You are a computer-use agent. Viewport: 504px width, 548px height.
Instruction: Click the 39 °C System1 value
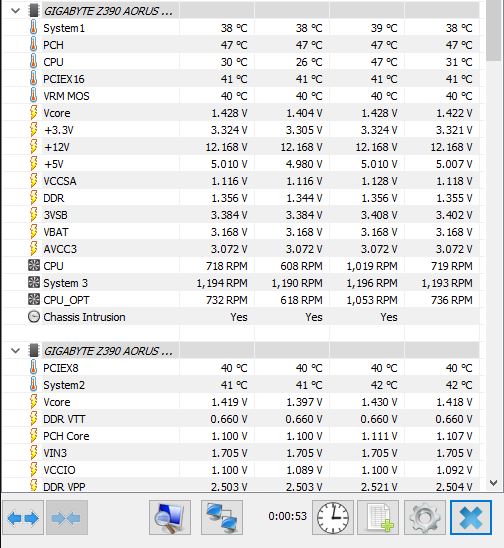(384, 28)
